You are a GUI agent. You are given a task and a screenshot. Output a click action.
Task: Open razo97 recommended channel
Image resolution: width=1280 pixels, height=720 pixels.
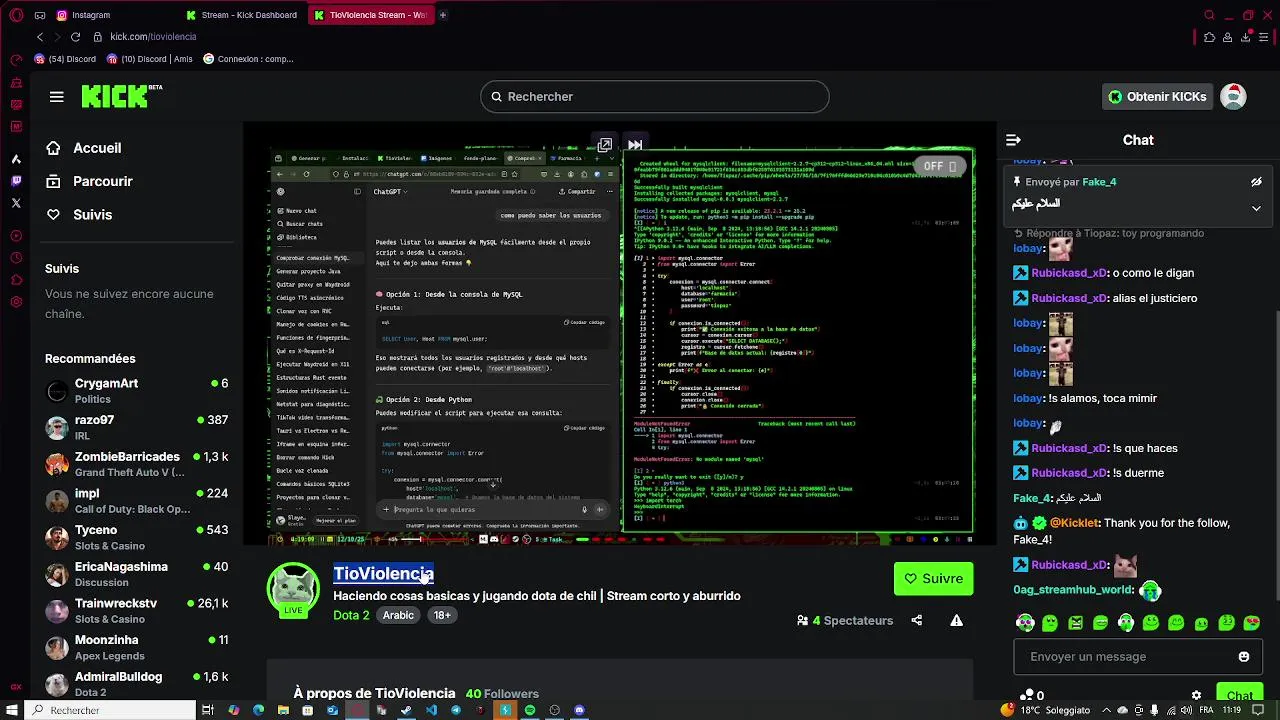pyautogui.click(x=137, y=427)
